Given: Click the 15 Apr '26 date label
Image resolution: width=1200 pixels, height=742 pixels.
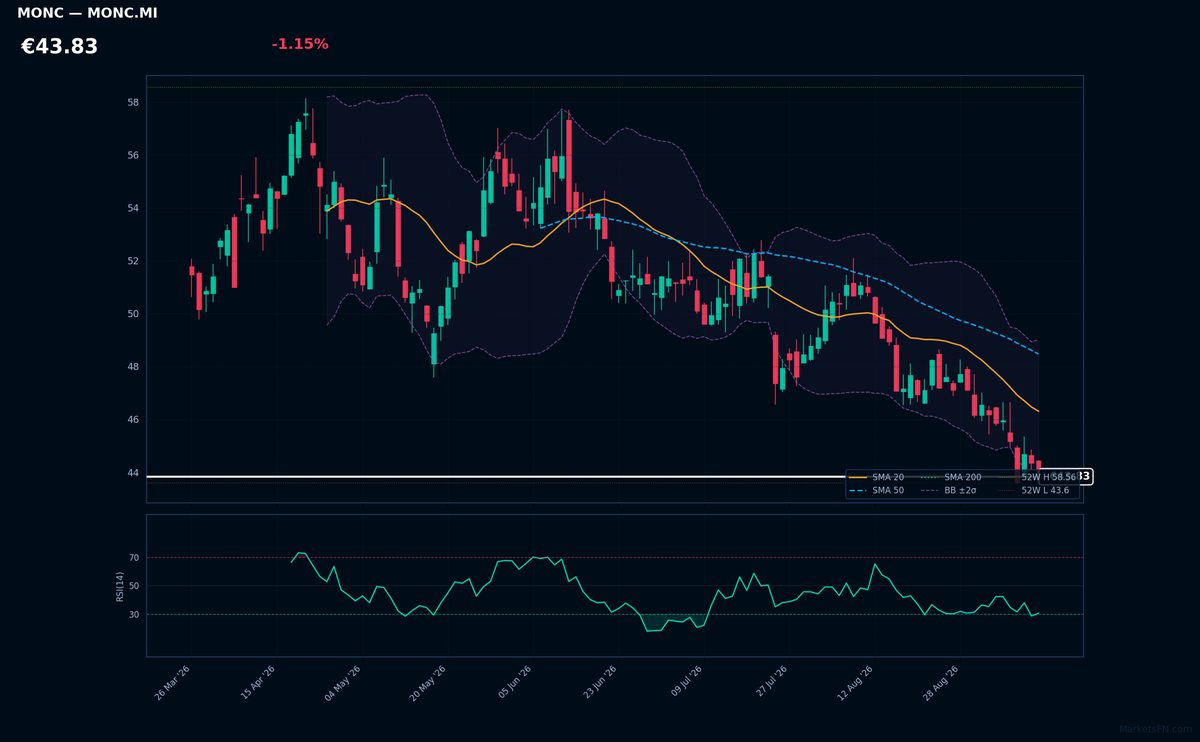Looking at the screenshot, I should 258,683.
